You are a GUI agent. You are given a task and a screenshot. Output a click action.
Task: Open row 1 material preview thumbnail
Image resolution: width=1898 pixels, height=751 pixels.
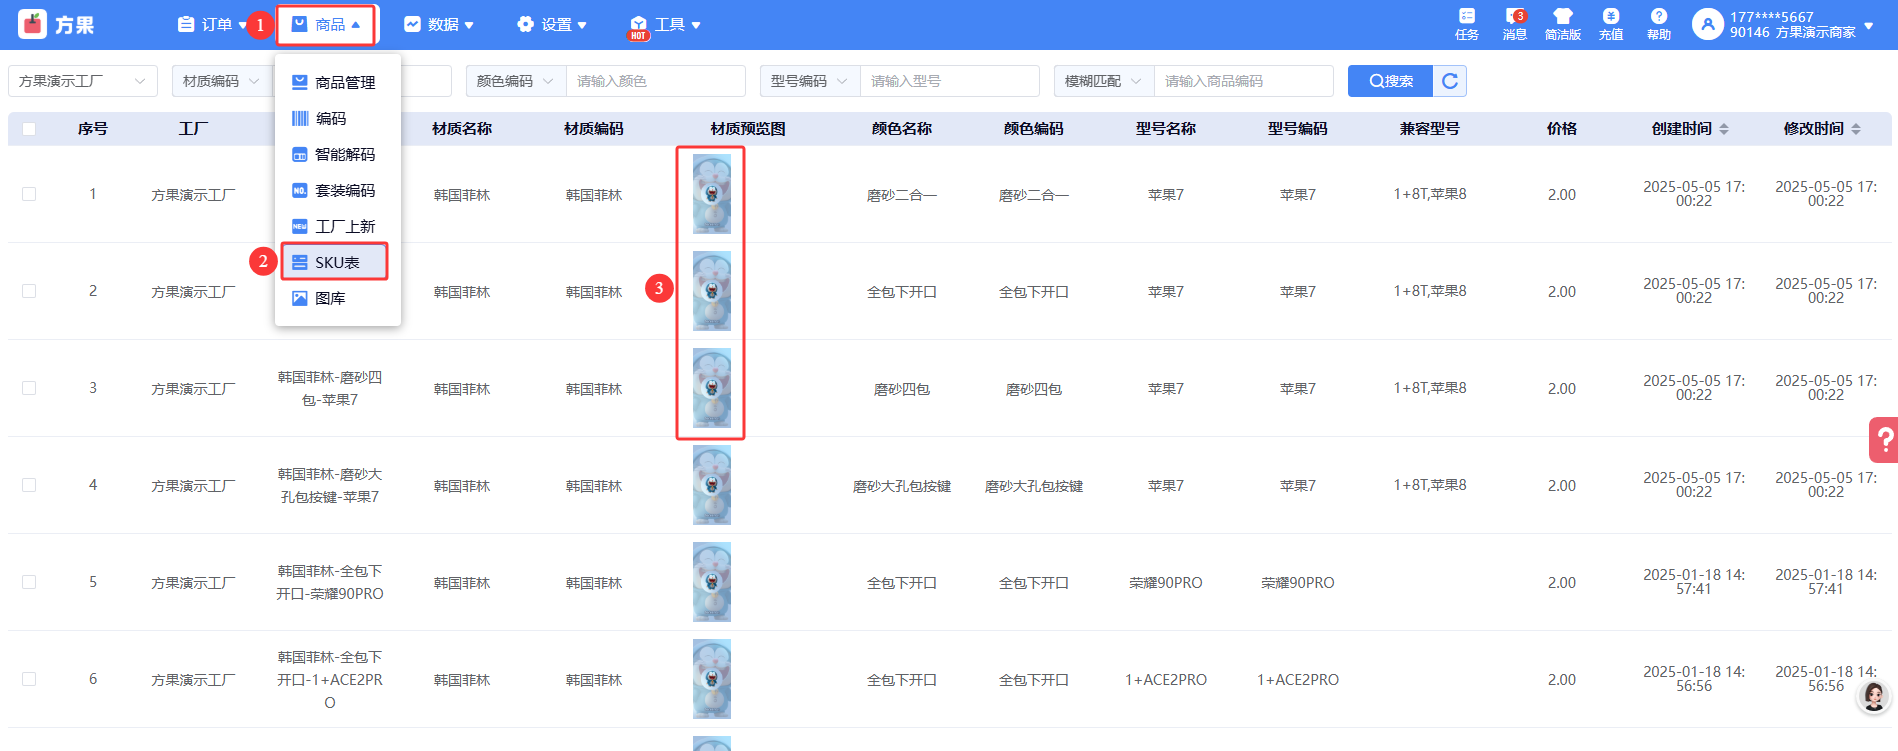pyautogui.click(x=712, y=194)
